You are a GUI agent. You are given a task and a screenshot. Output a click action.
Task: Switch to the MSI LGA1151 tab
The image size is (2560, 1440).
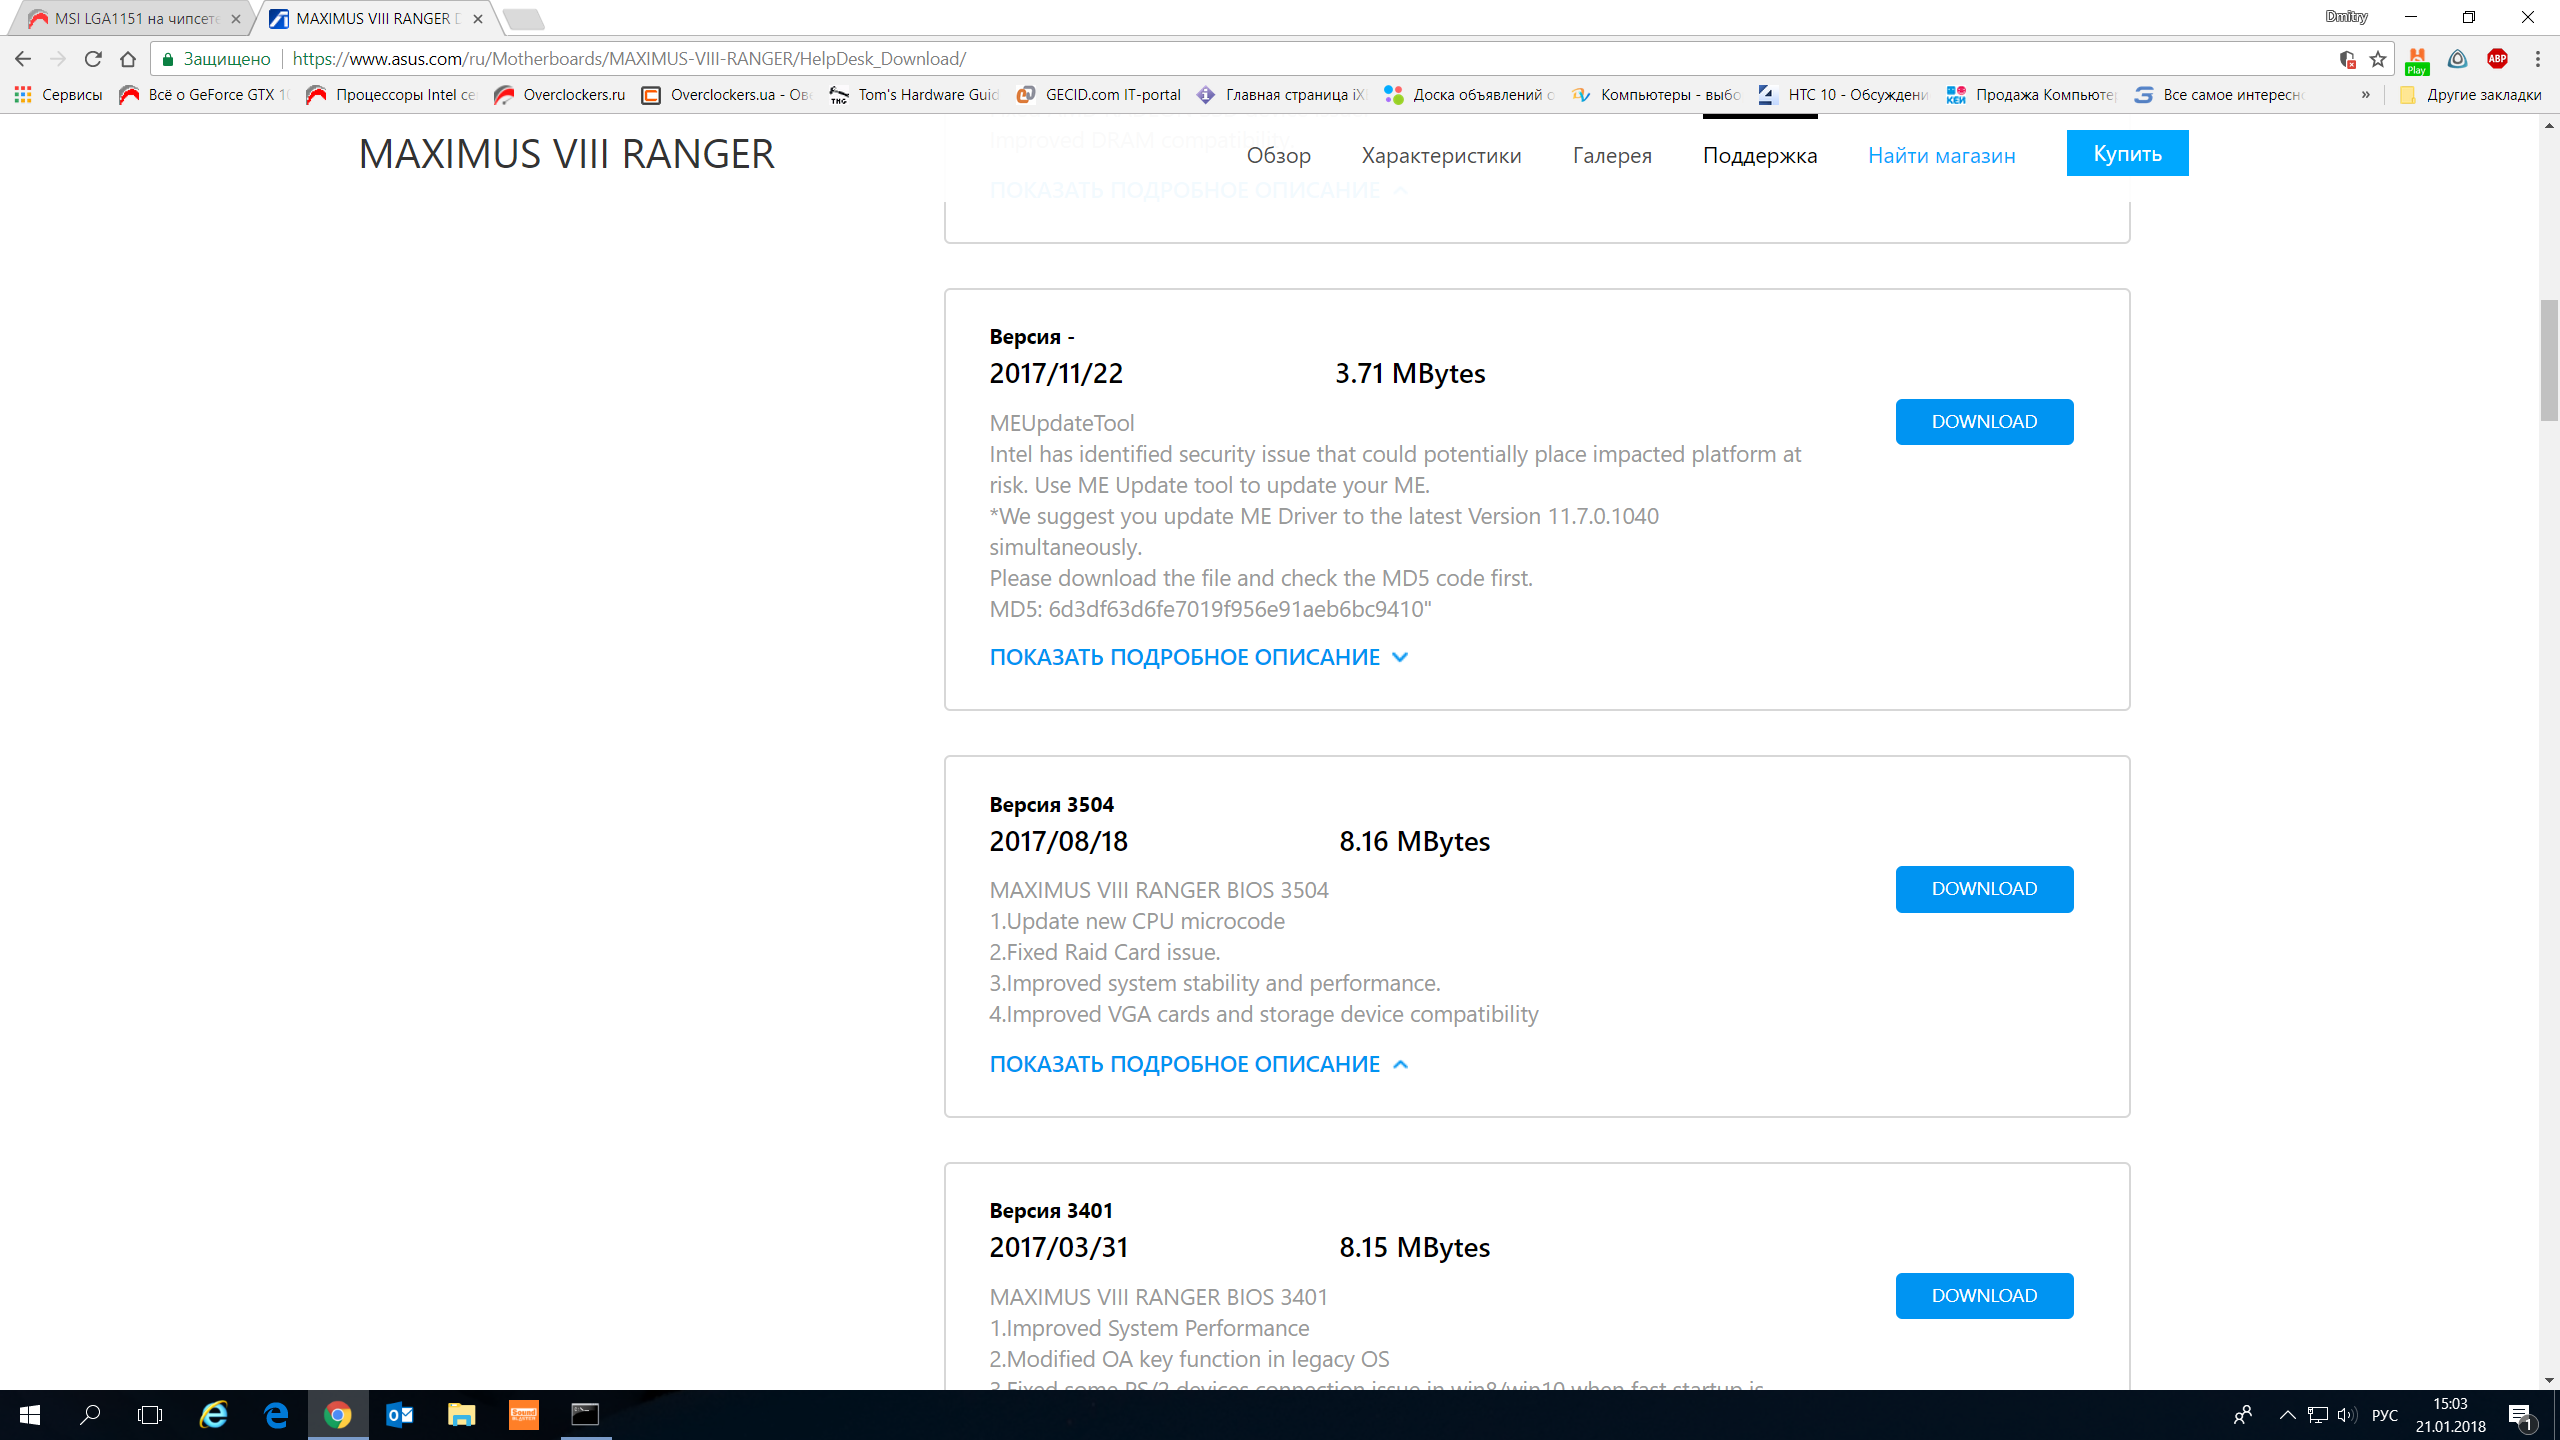[x=135, y=18]
